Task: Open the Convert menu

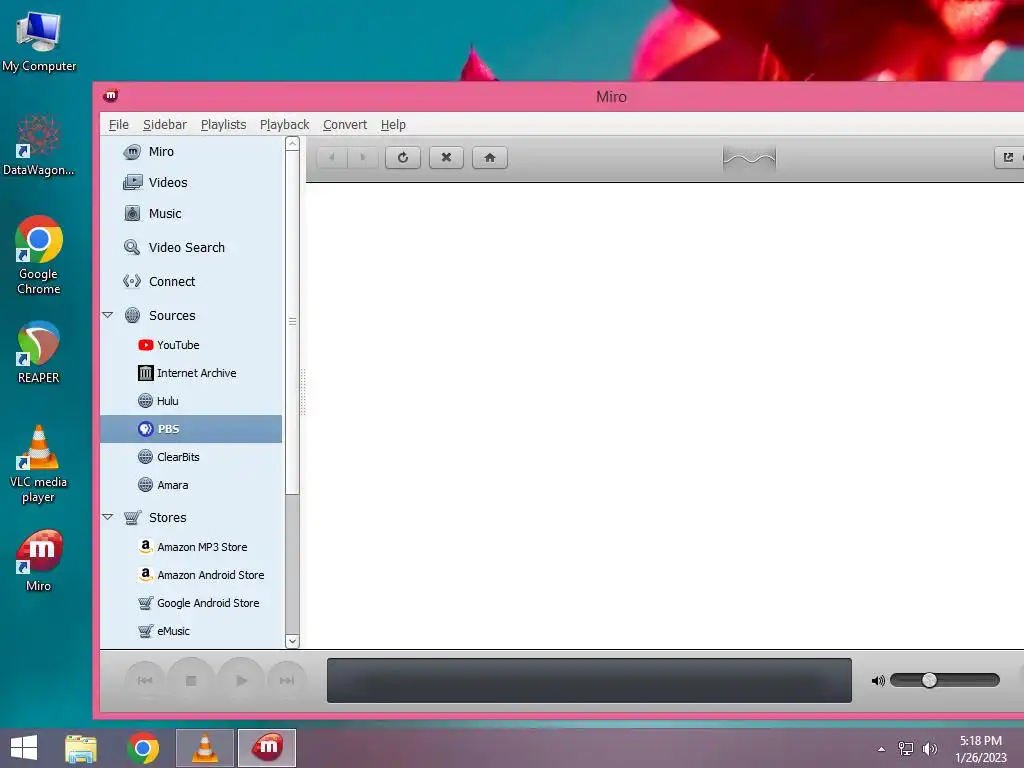Action: click(x=345, y=125)
